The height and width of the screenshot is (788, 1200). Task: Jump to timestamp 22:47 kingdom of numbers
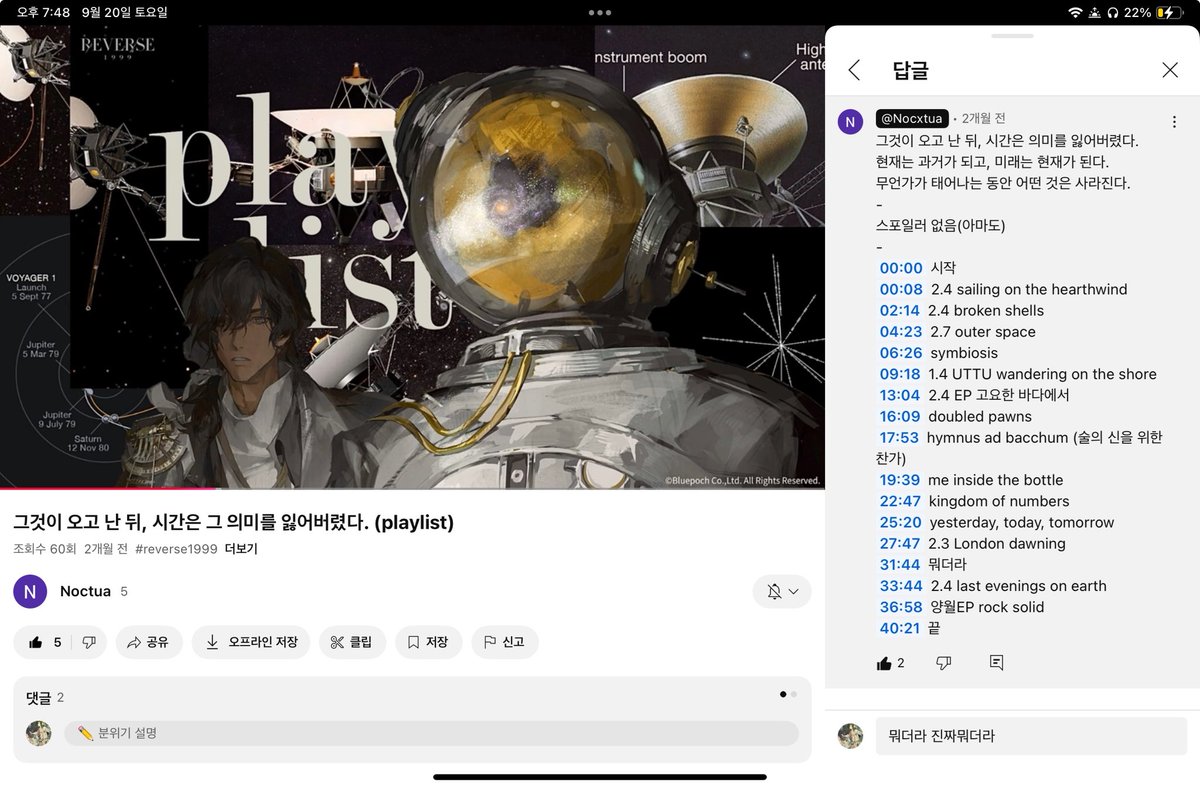pos(900,501)
